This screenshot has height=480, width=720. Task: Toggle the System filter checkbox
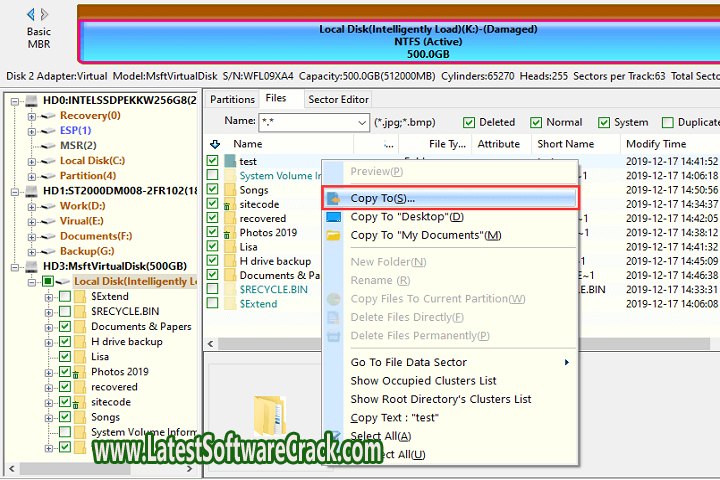coord(603,122)
